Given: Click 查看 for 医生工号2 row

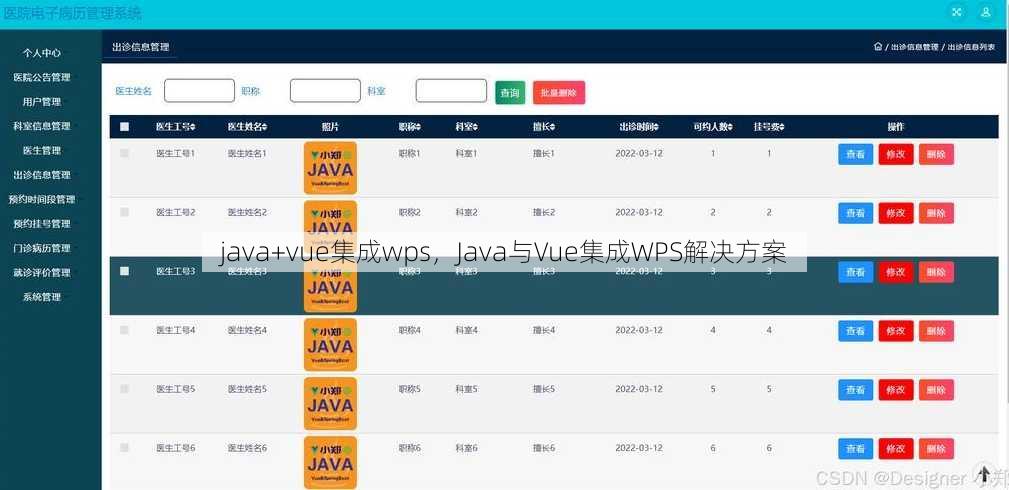Looking at the screenshot, I should coord(855,213).
